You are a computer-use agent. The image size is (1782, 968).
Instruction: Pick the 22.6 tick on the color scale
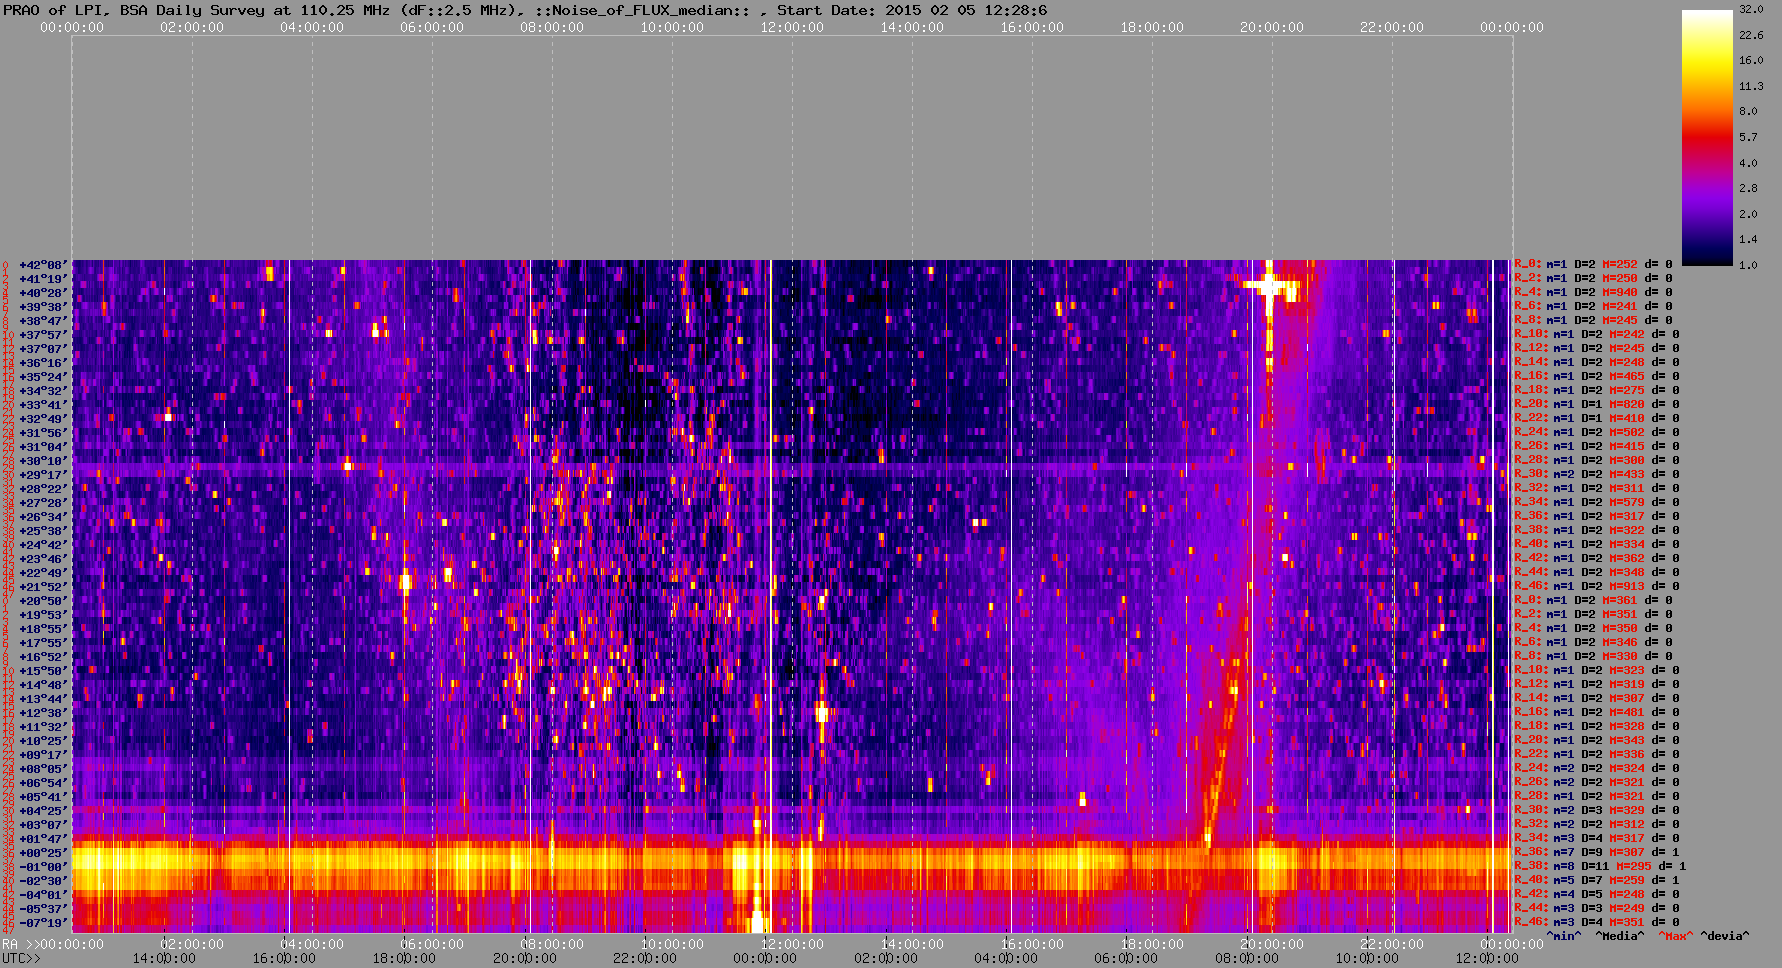click(1751, 35)
